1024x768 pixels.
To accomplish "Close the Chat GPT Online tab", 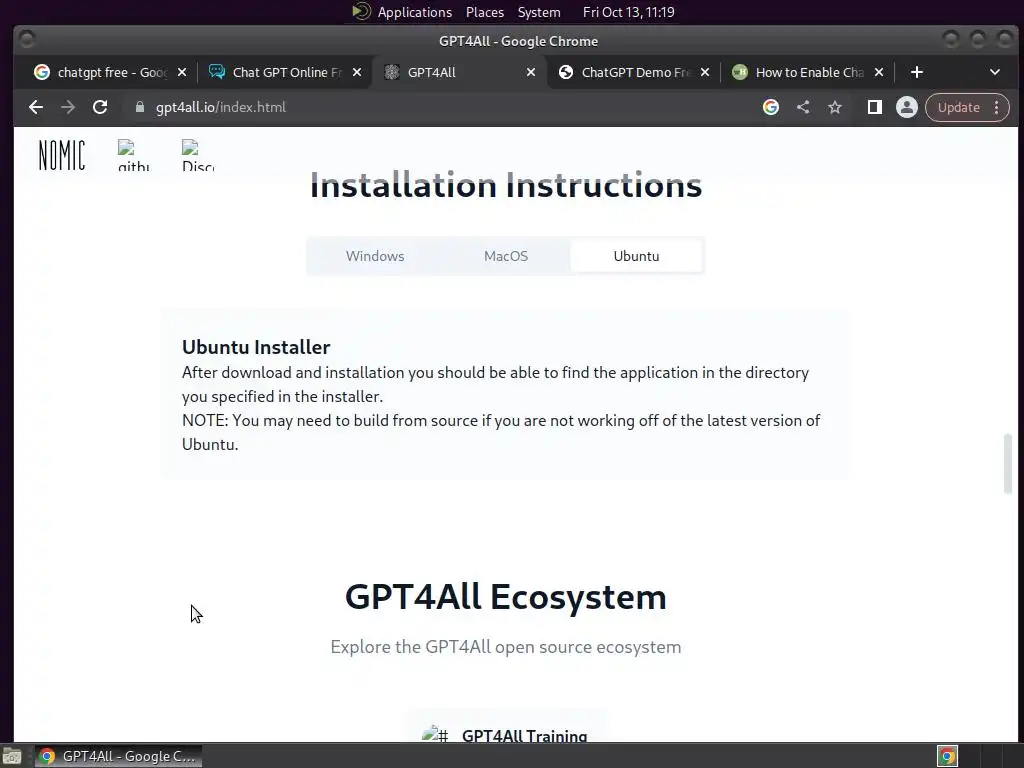I will tap(357, 72).
